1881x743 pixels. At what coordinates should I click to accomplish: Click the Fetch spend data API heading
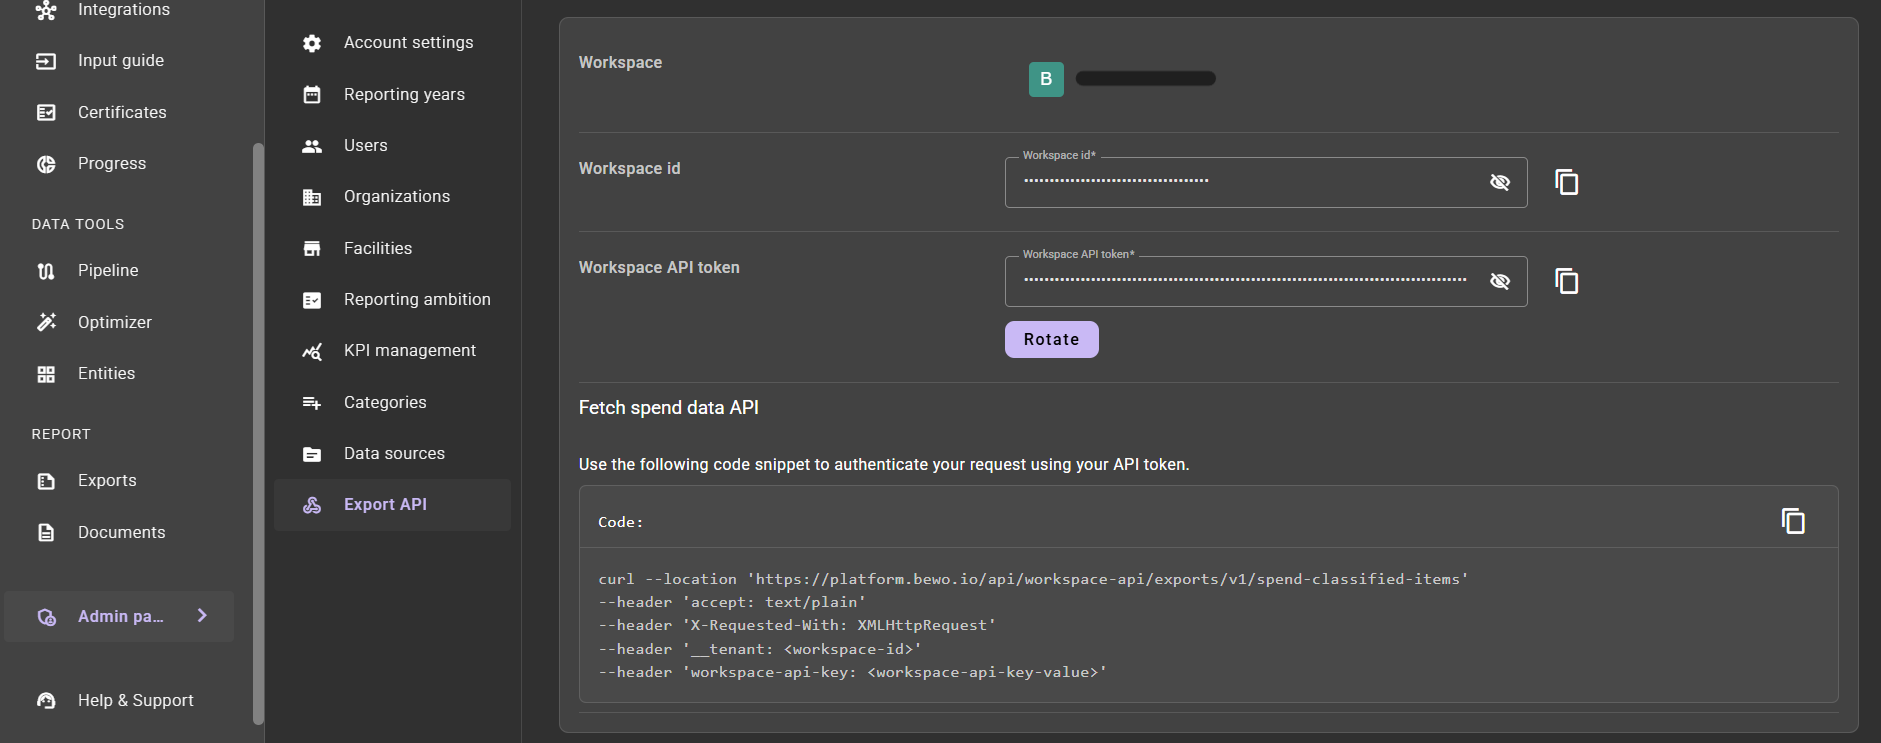669,407
